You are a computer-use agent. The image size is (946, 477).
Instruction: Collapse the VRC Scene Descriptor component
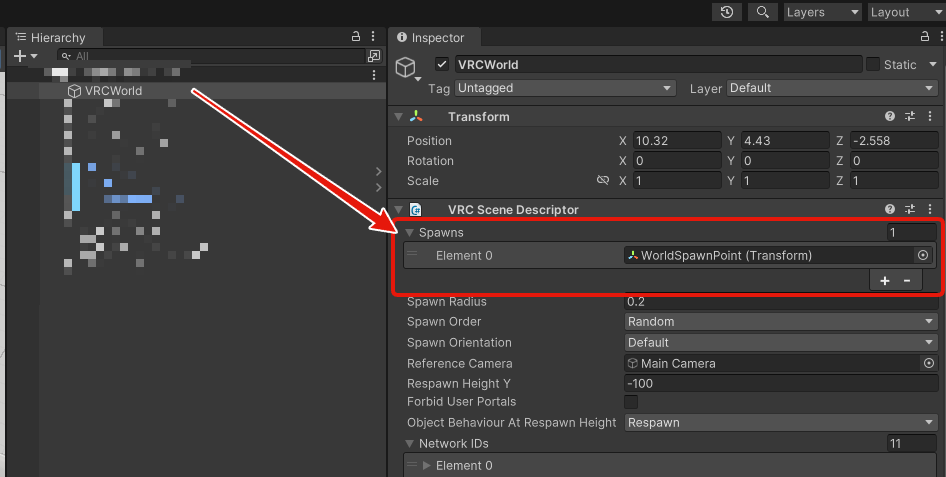[x=398, y=209]
